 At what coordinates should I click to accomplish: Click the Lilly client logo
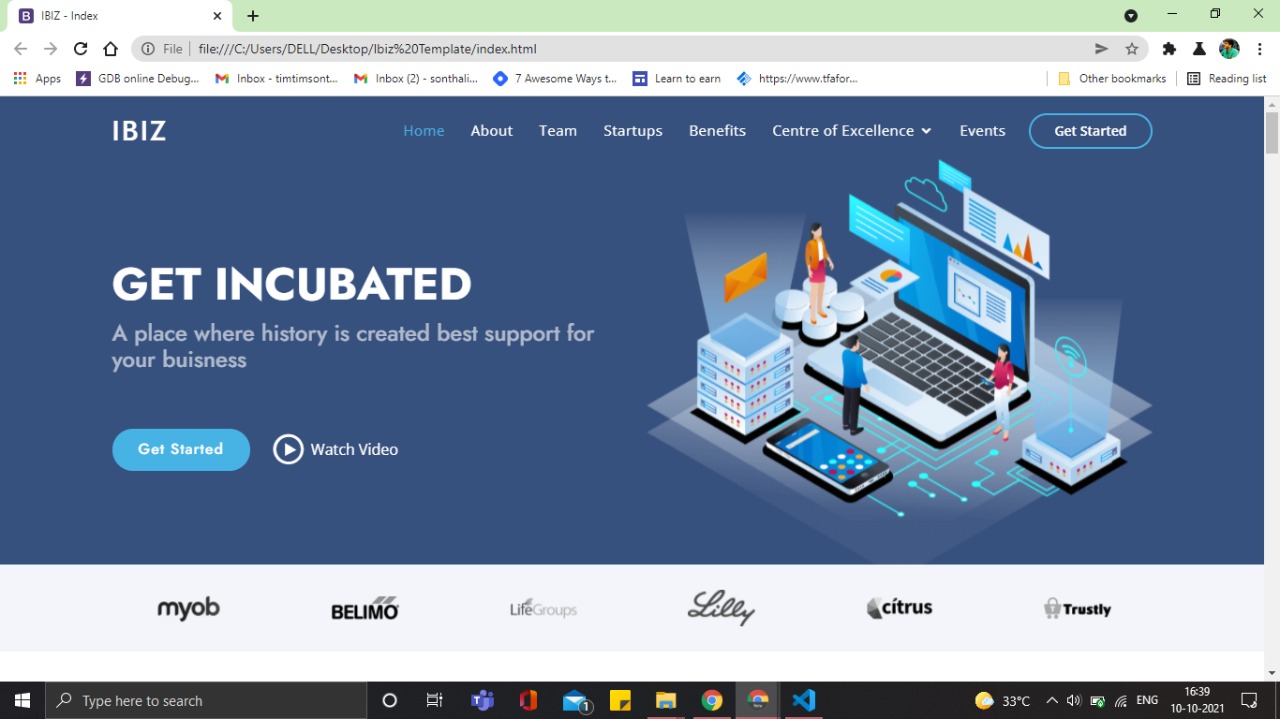(x=721, y=608)
